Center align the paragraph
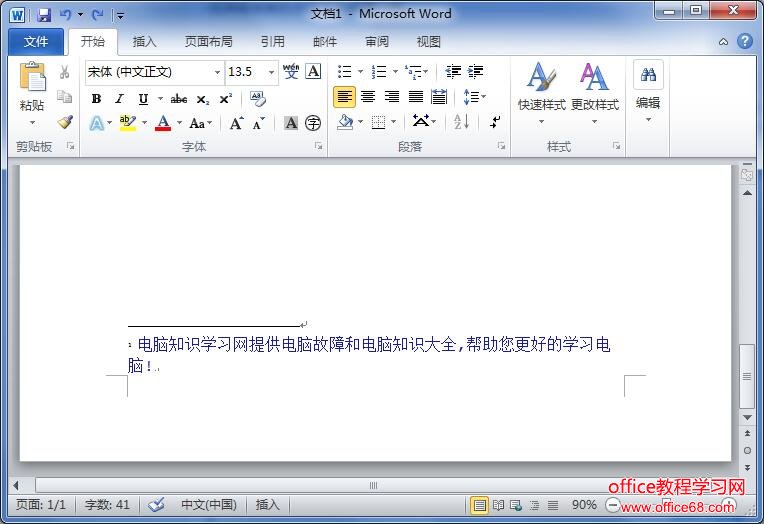This screenshot has width=764, height=524. tap(368, 97)
